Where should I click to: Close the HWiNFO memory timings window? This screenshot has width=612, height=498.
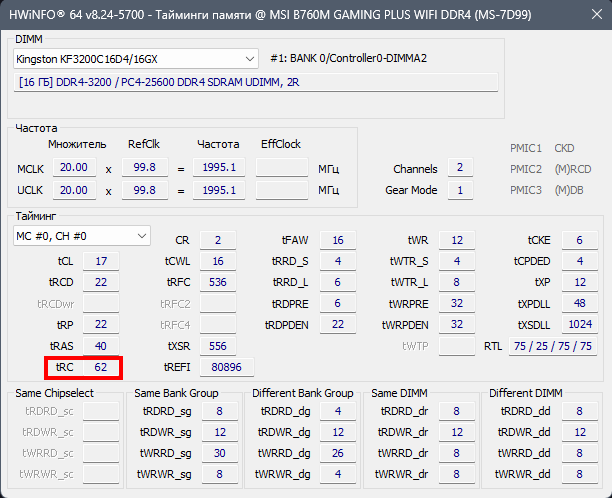click(x=596, y=14)
